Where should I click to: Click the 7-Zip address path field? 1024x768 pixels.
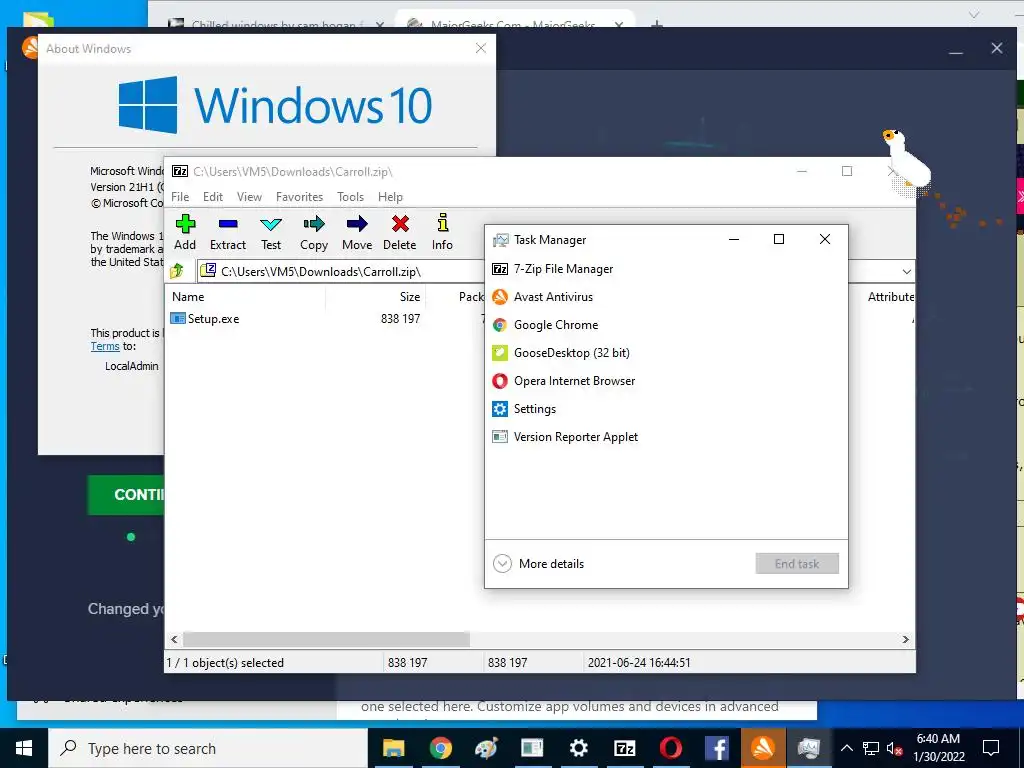coord(340,271)
